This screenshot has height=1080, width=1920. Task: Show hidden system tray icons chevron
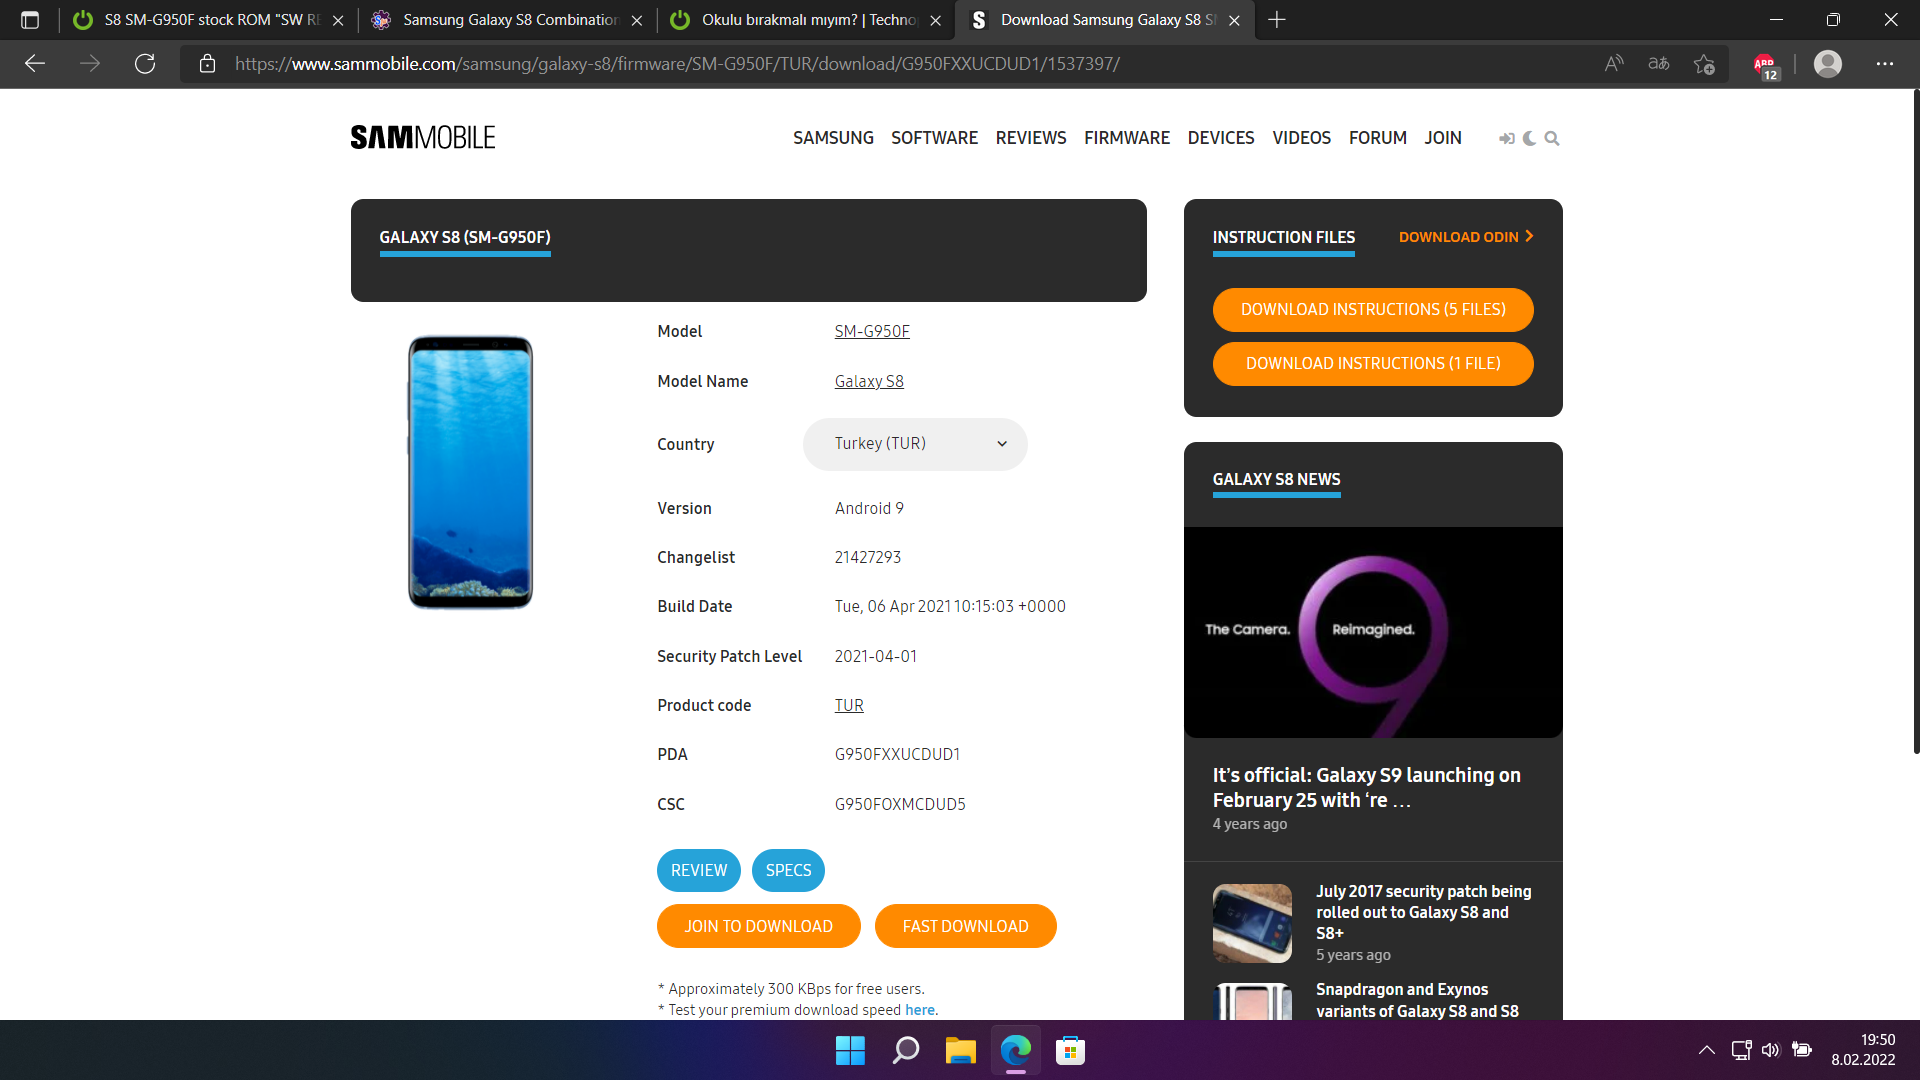[1706, 1050]
